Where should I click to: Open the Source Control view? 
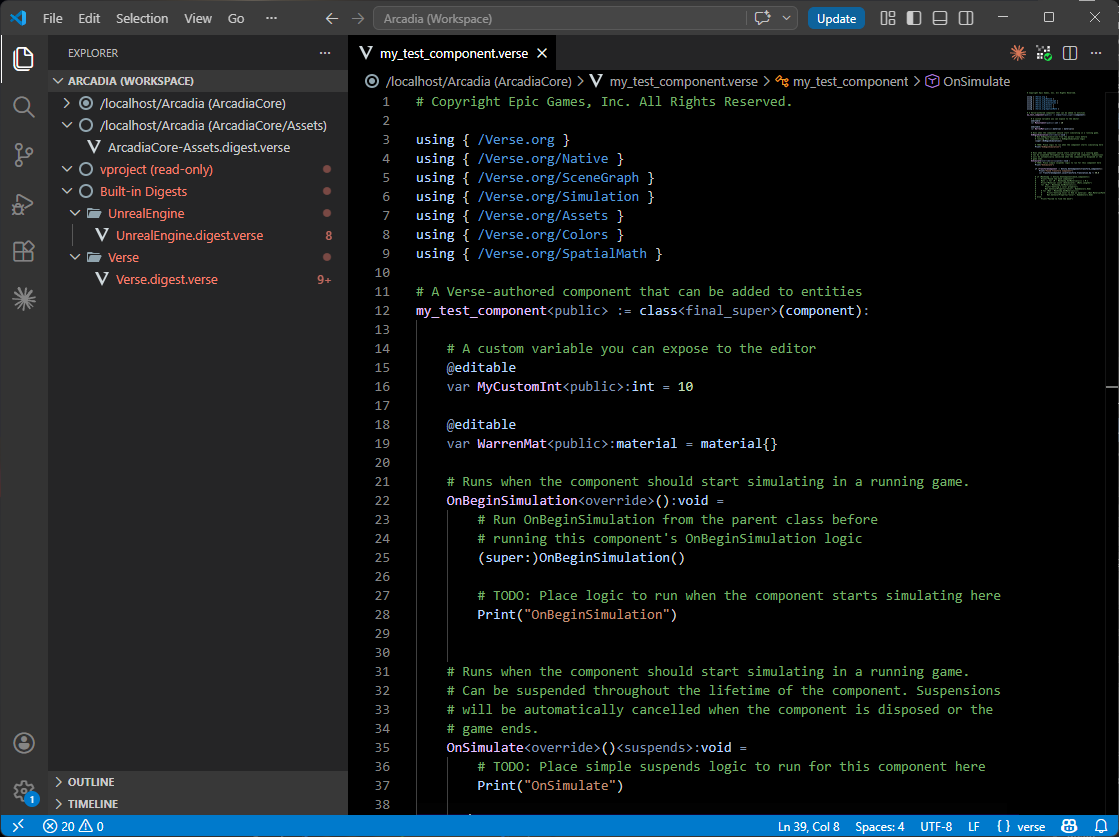pyautogui.click(x=24, y=155)
